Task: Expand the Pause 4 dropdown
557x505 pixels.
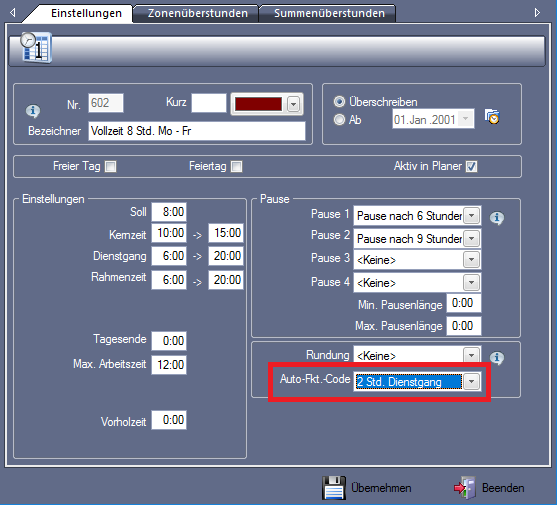Action: pos(471,283)
